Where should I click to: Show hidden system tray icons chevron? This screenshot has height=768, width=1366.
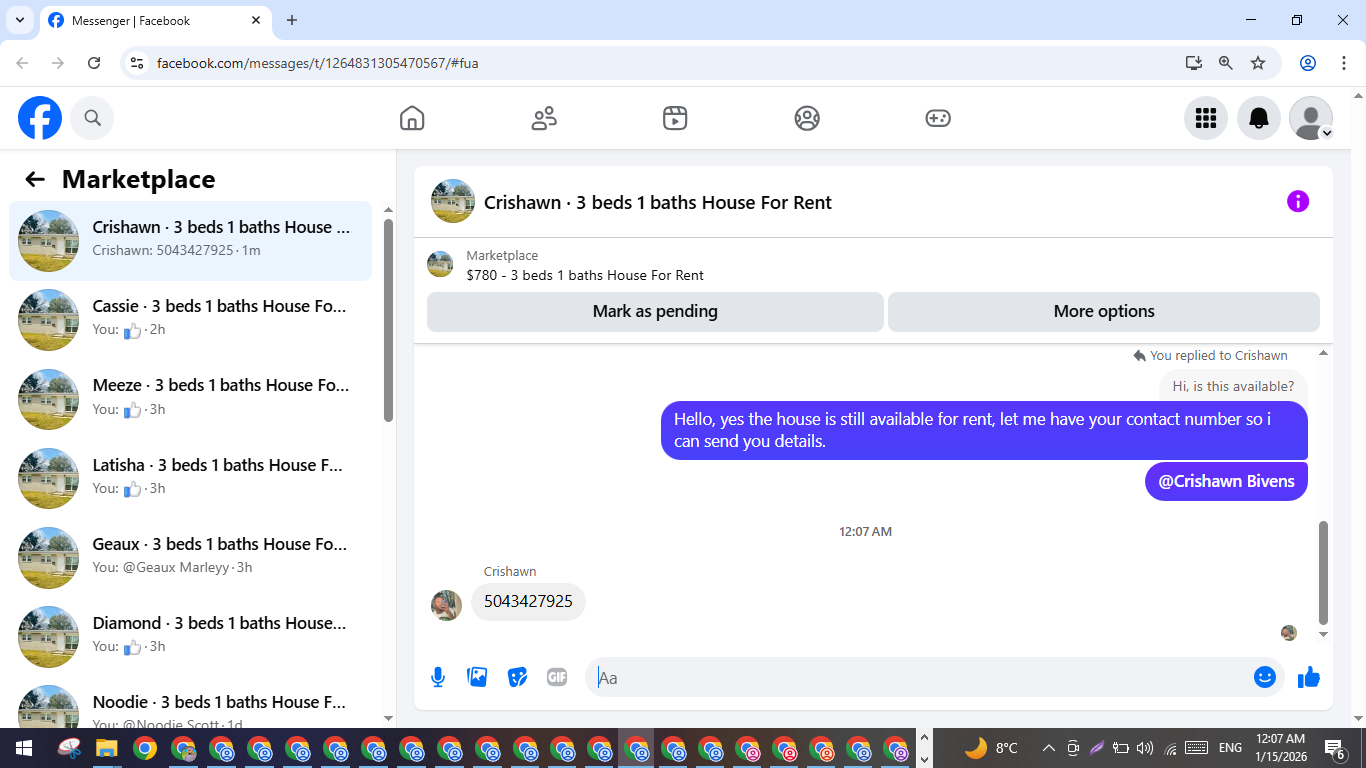tap(1048, 748)
